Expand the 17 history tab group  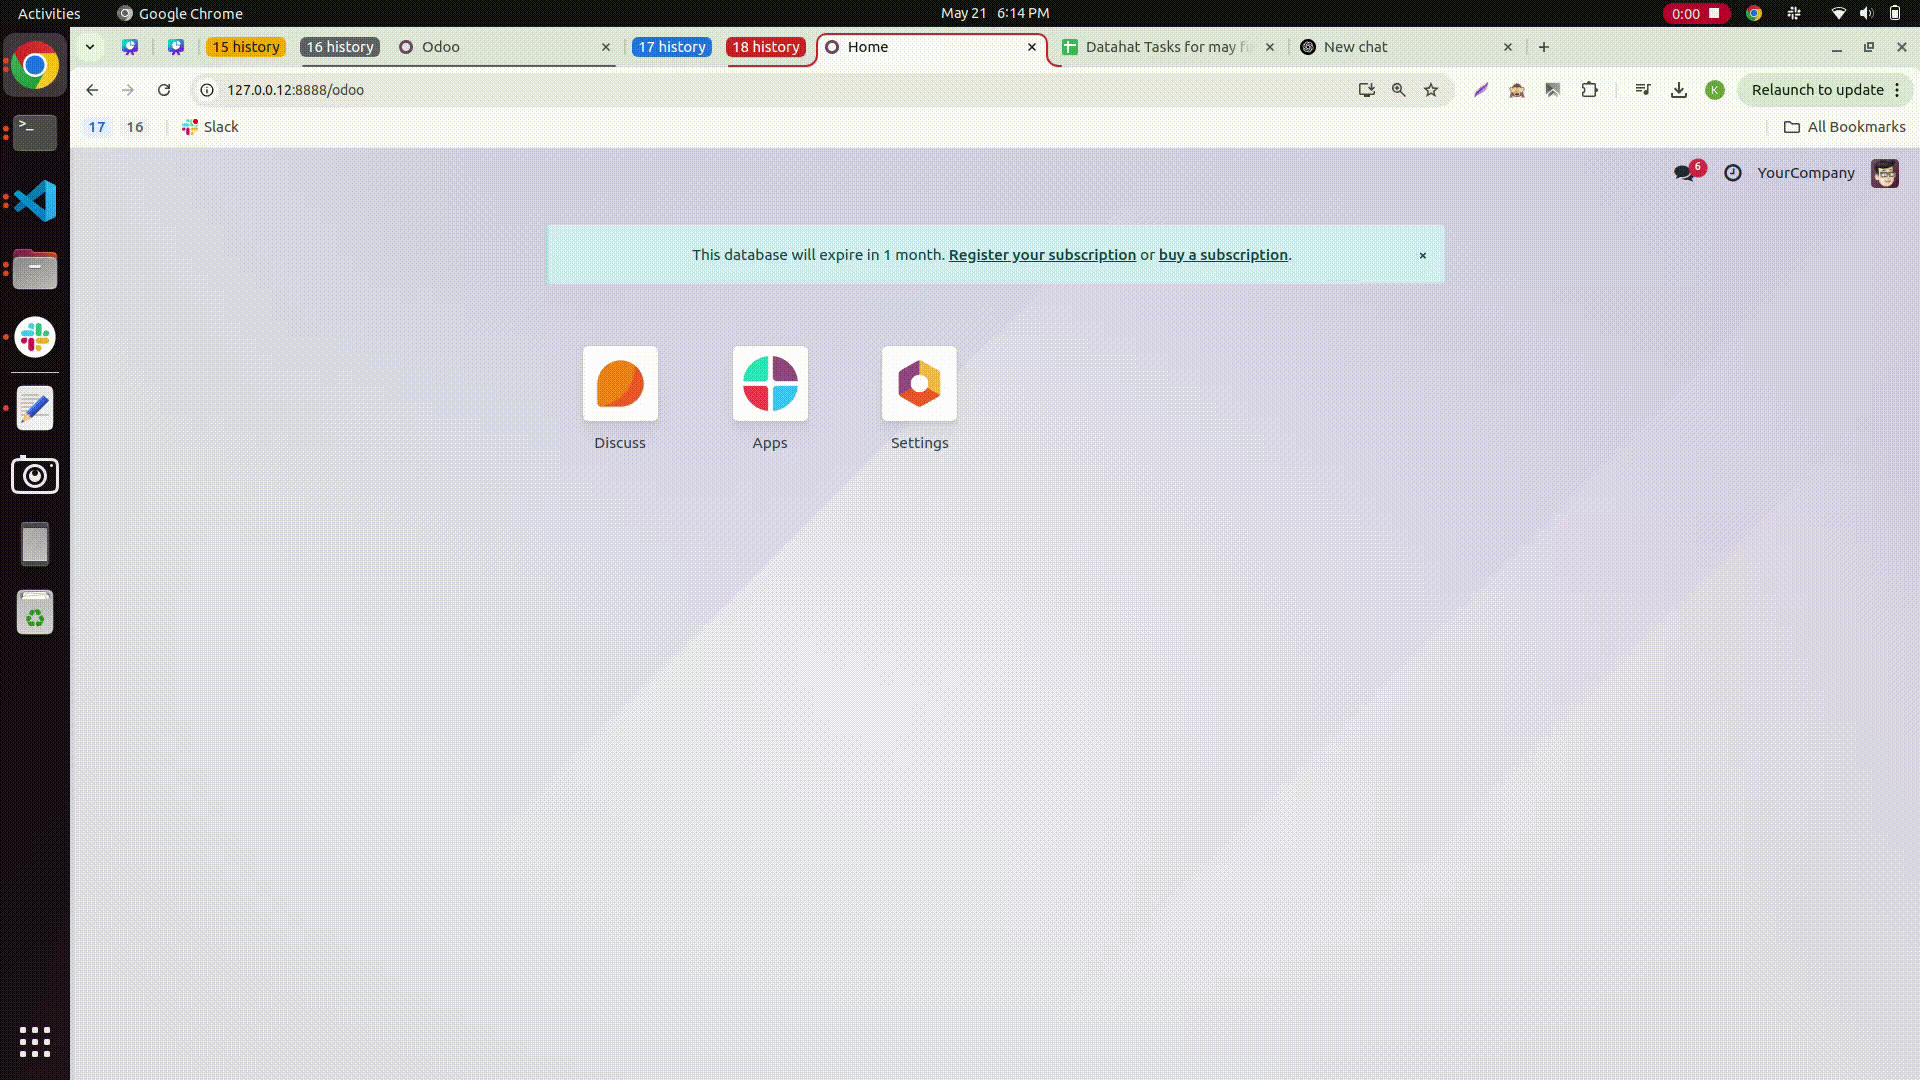coord(672,47)
